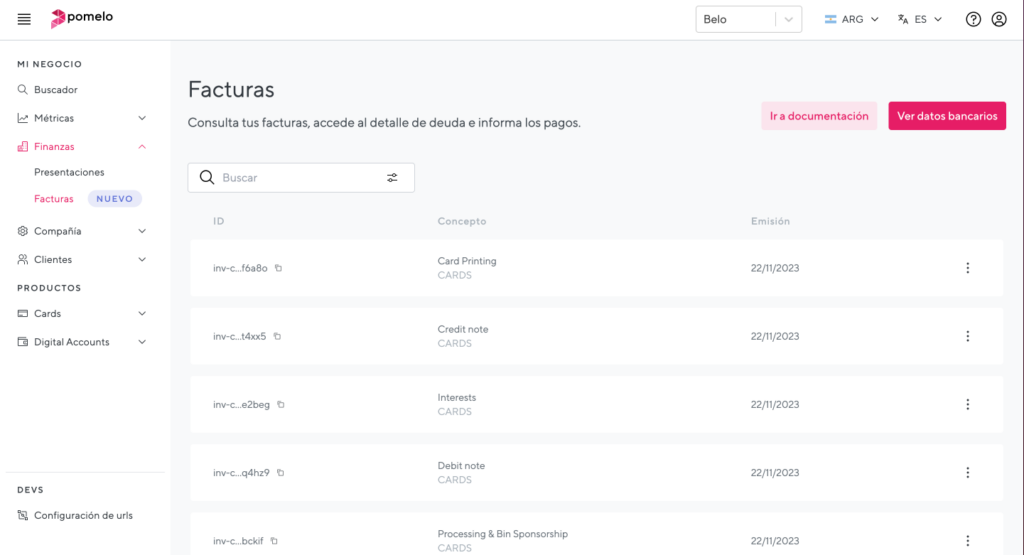Open three-dot menu for Card Printing invoice
Viewport: 1024px width, 555px height.
click(x=967, y=268)
